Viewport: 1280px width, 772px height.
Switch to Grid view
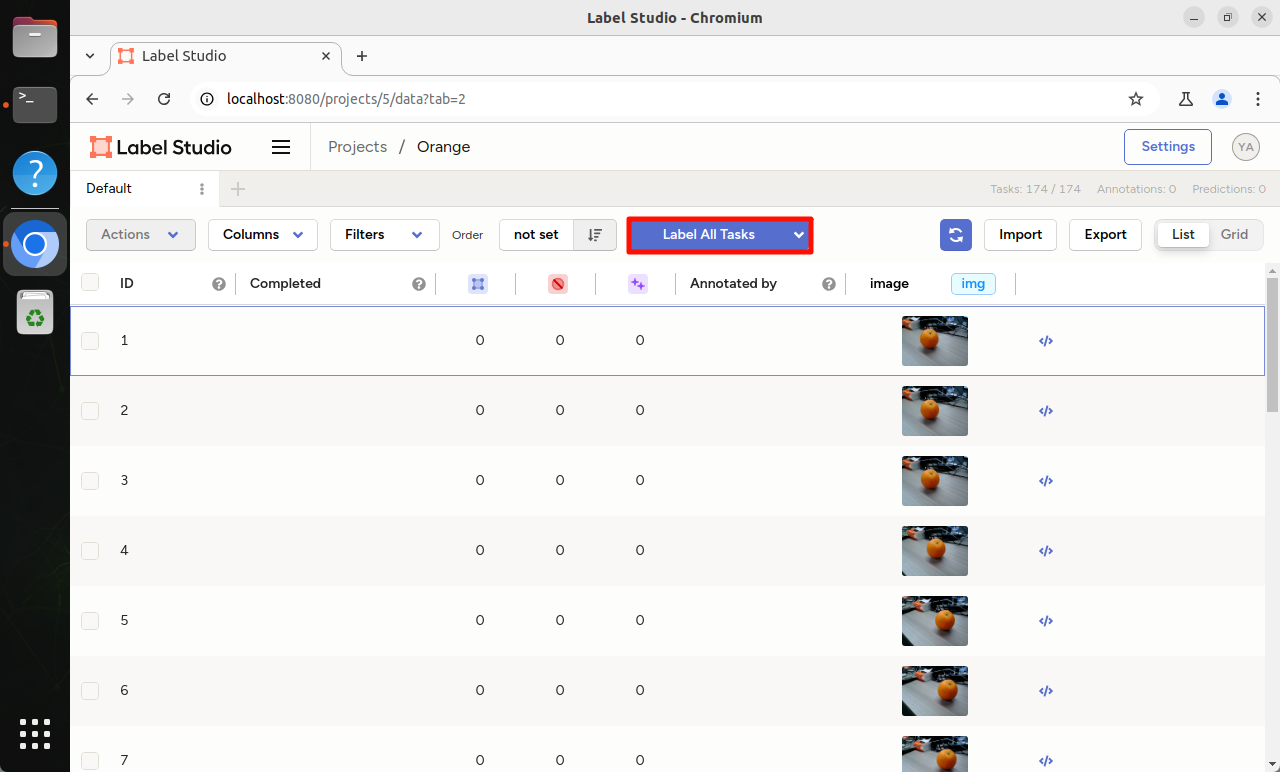1234,234
